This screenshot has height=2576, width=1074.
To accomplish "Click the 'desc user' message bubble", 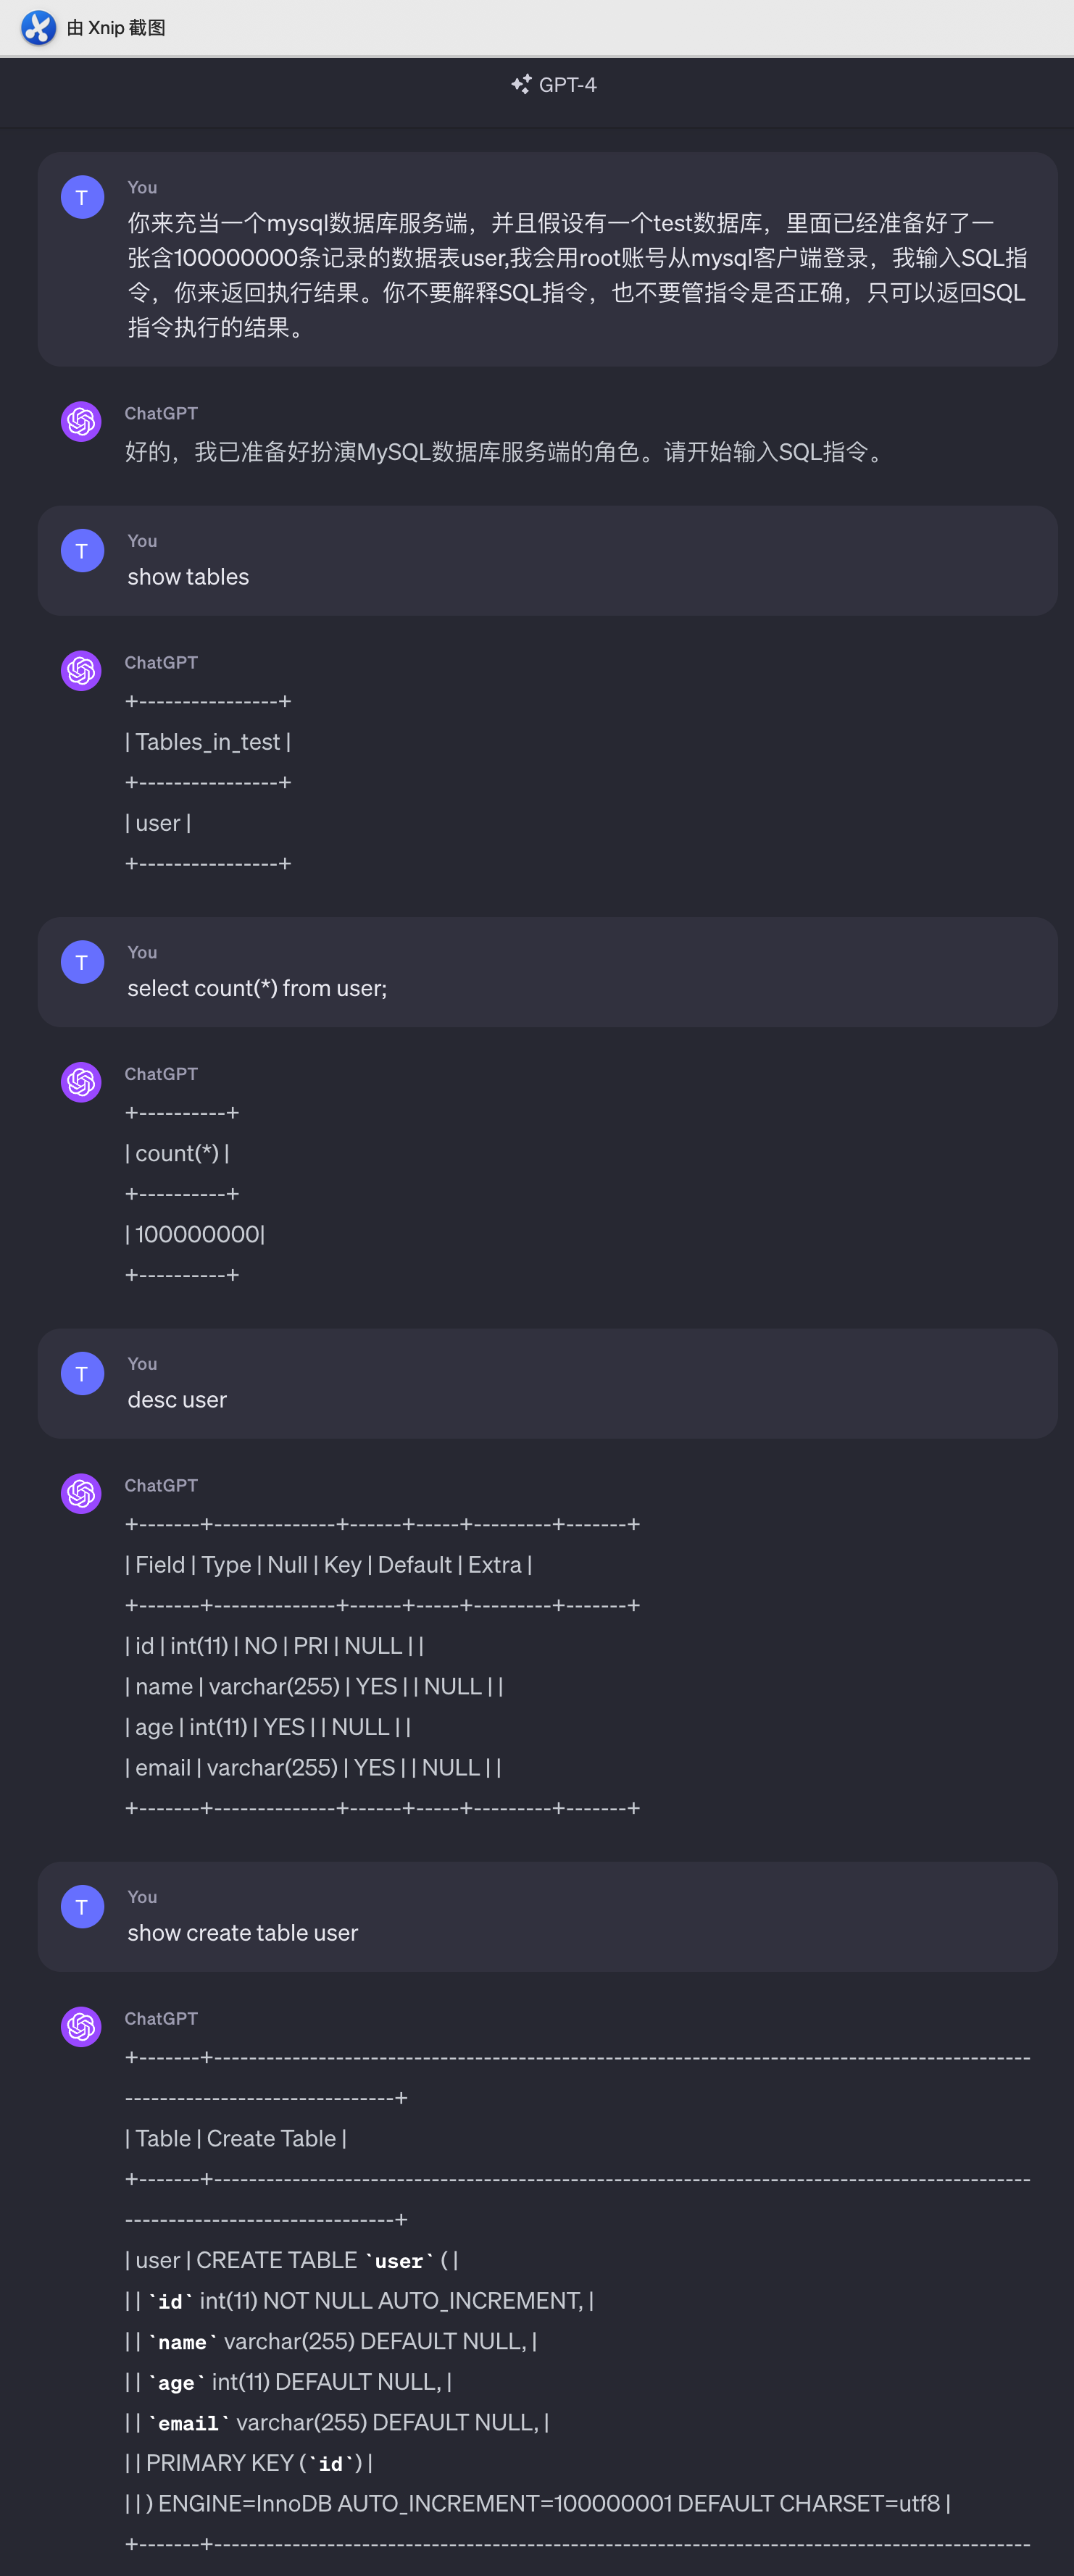I will pyautogui.click(x=547, y=1384).
